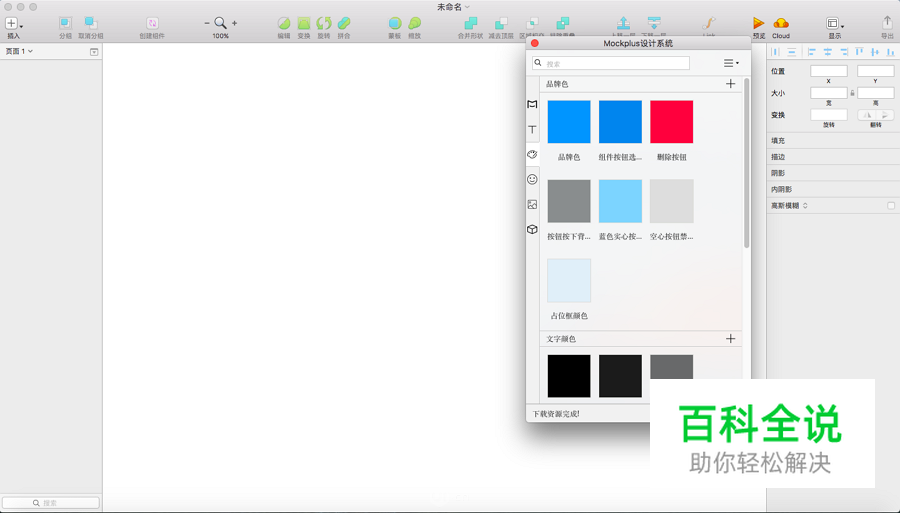Image resolution: width=900 pixels, height=513 pixels.
Task: Click the 旋转 (rotation) input field
Action: tap(829, 115)
